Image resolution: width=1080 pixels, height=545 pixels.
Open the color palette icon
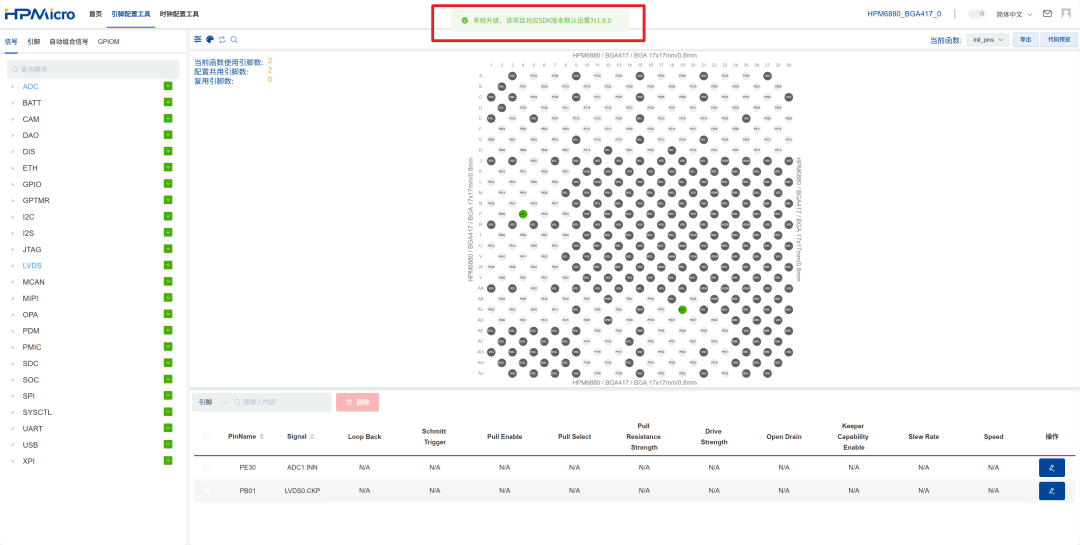pos(210,40)
